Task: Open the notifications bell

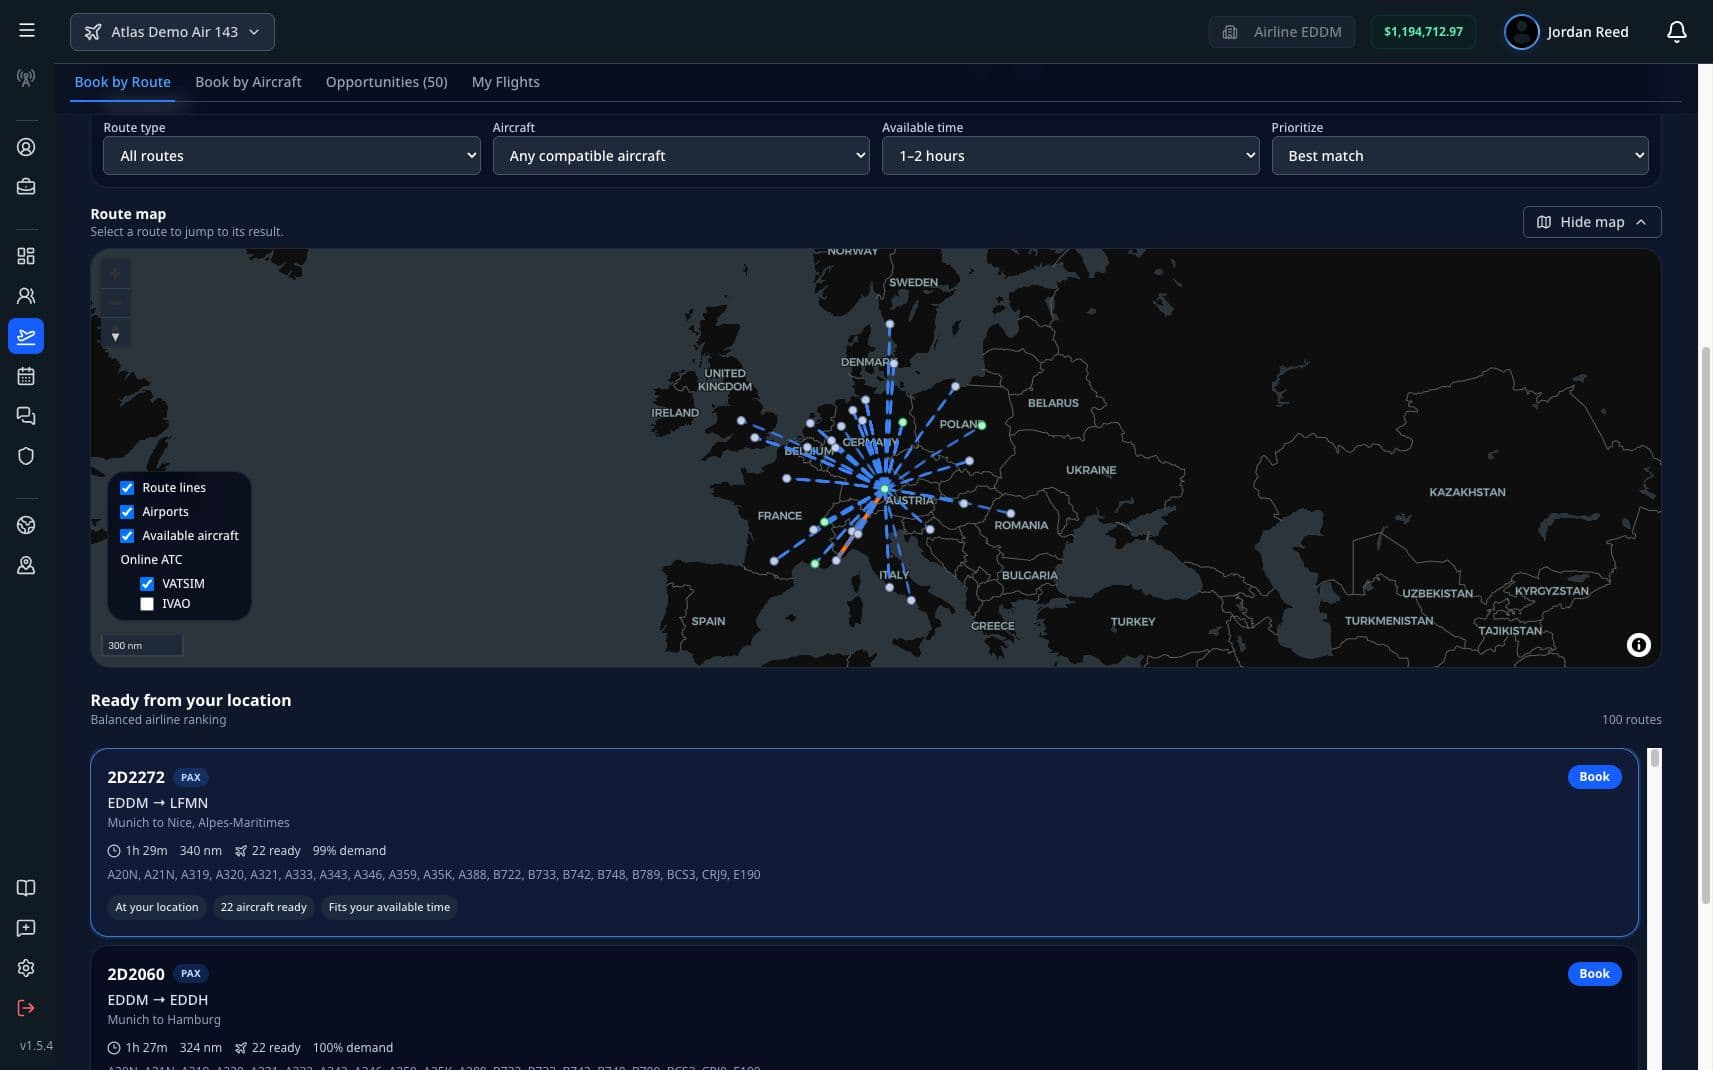Action: click(x=1677, y=32)
